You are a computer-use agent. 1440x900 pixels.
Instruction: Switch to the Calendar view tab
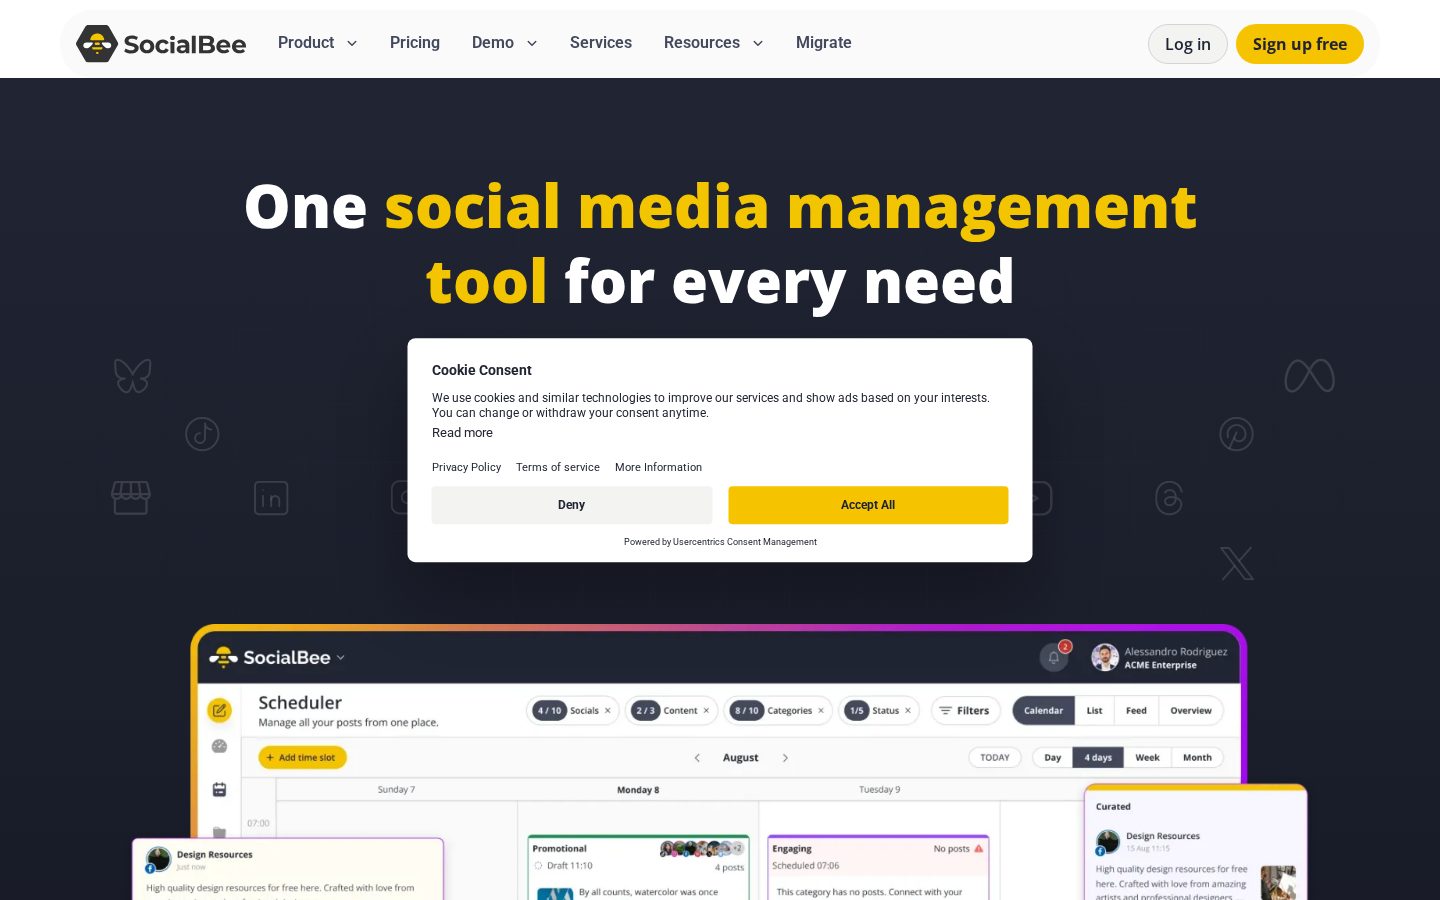tap(1044, 711)
